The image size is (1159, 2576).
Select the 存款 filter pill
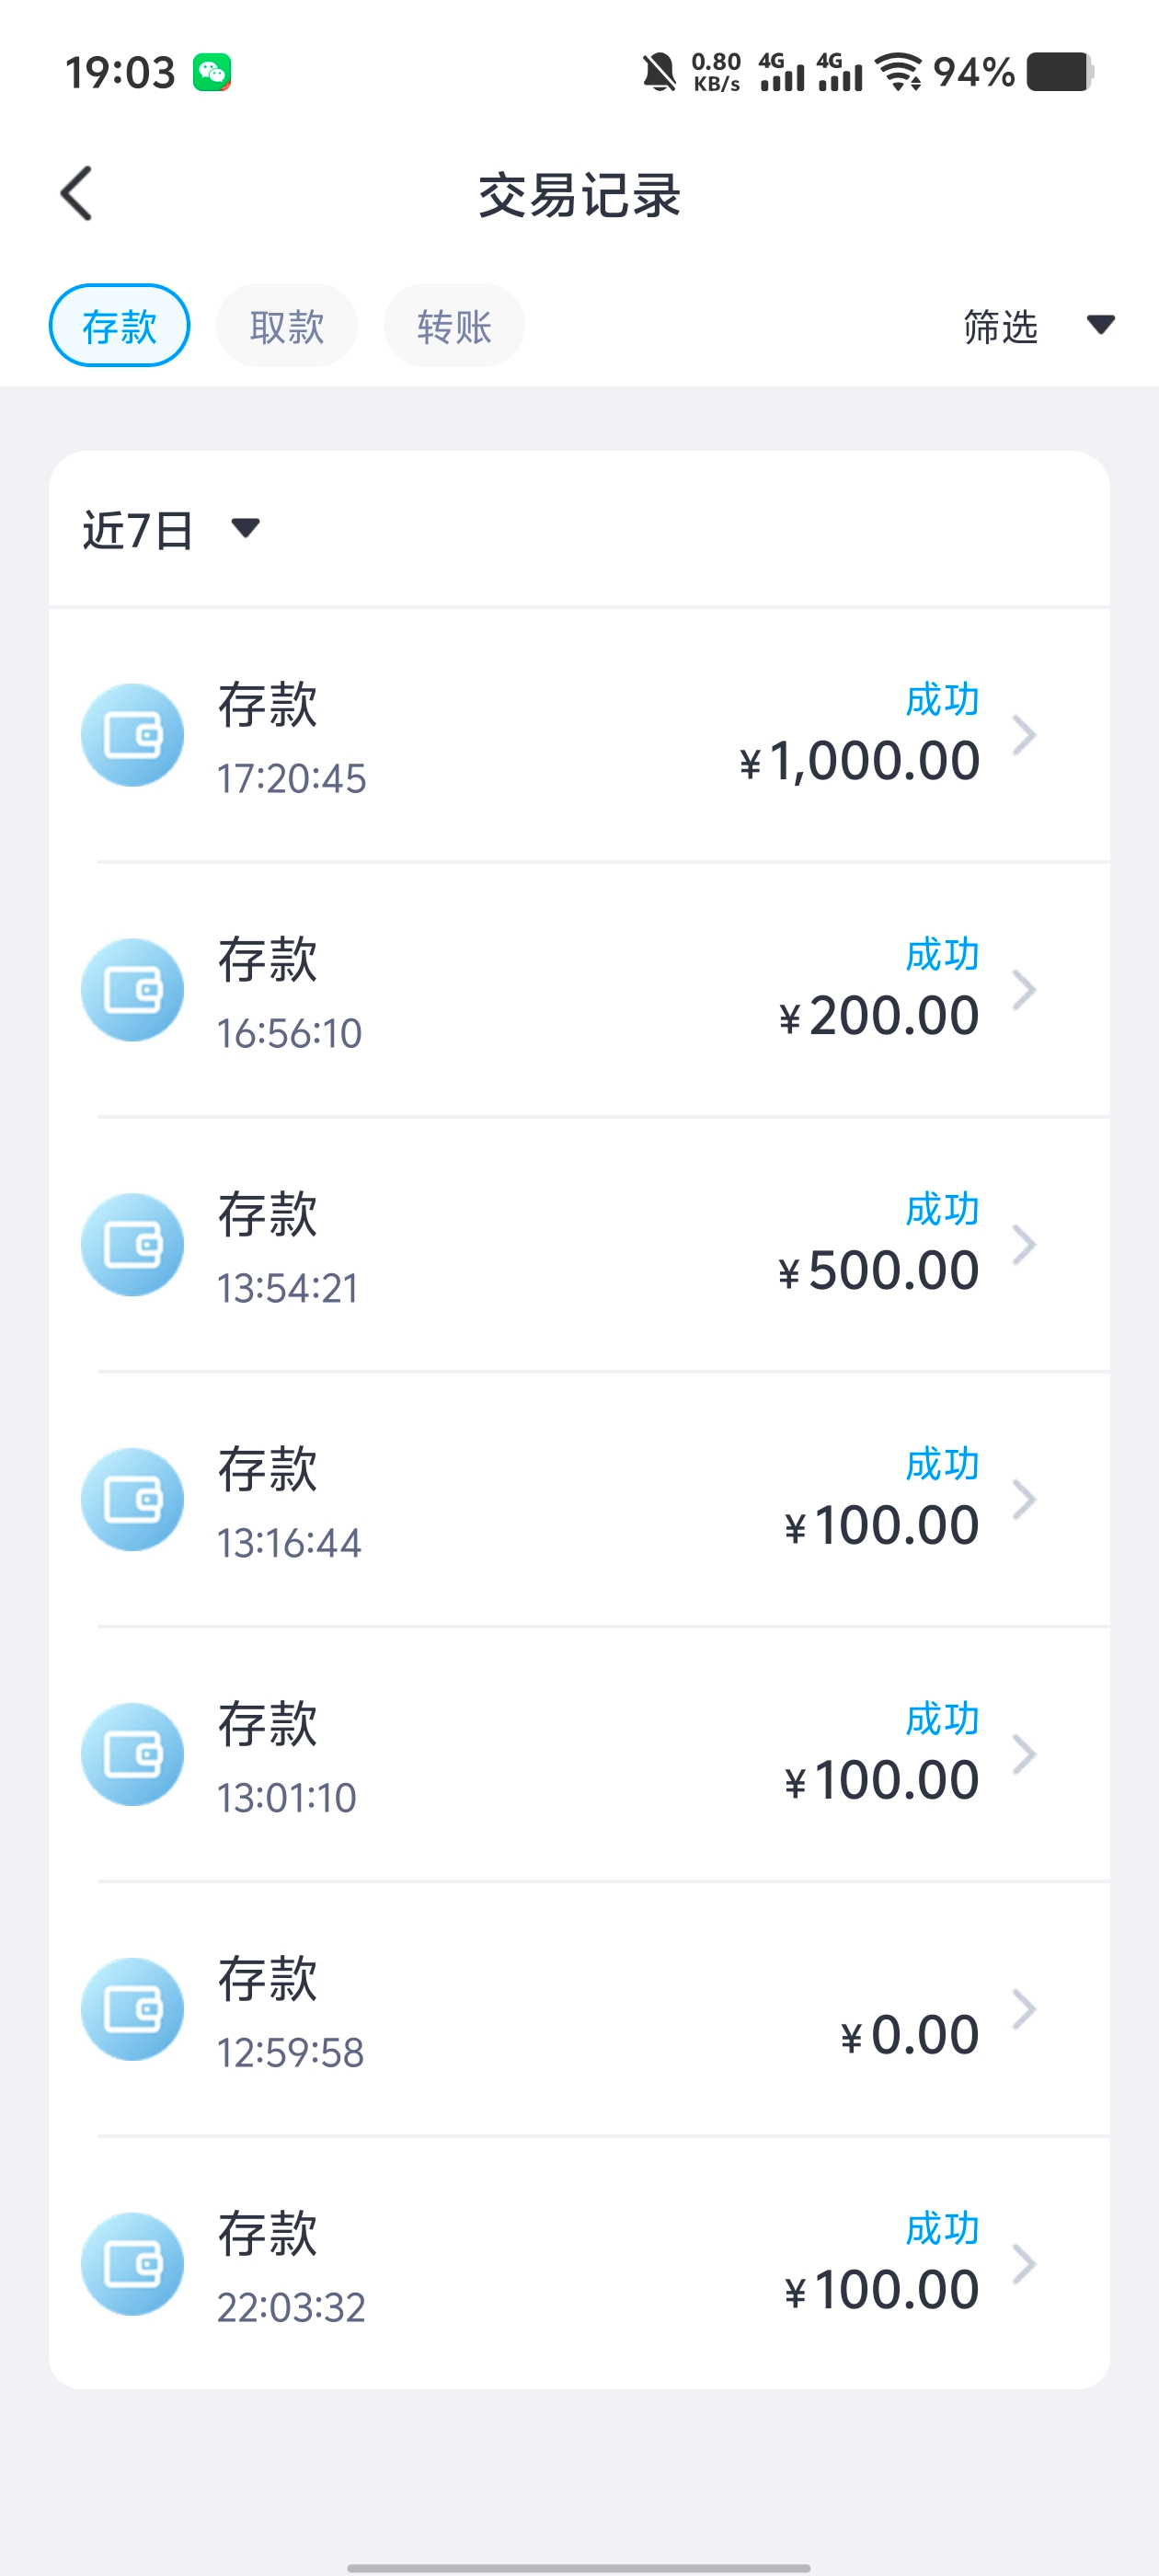[119, 325]
